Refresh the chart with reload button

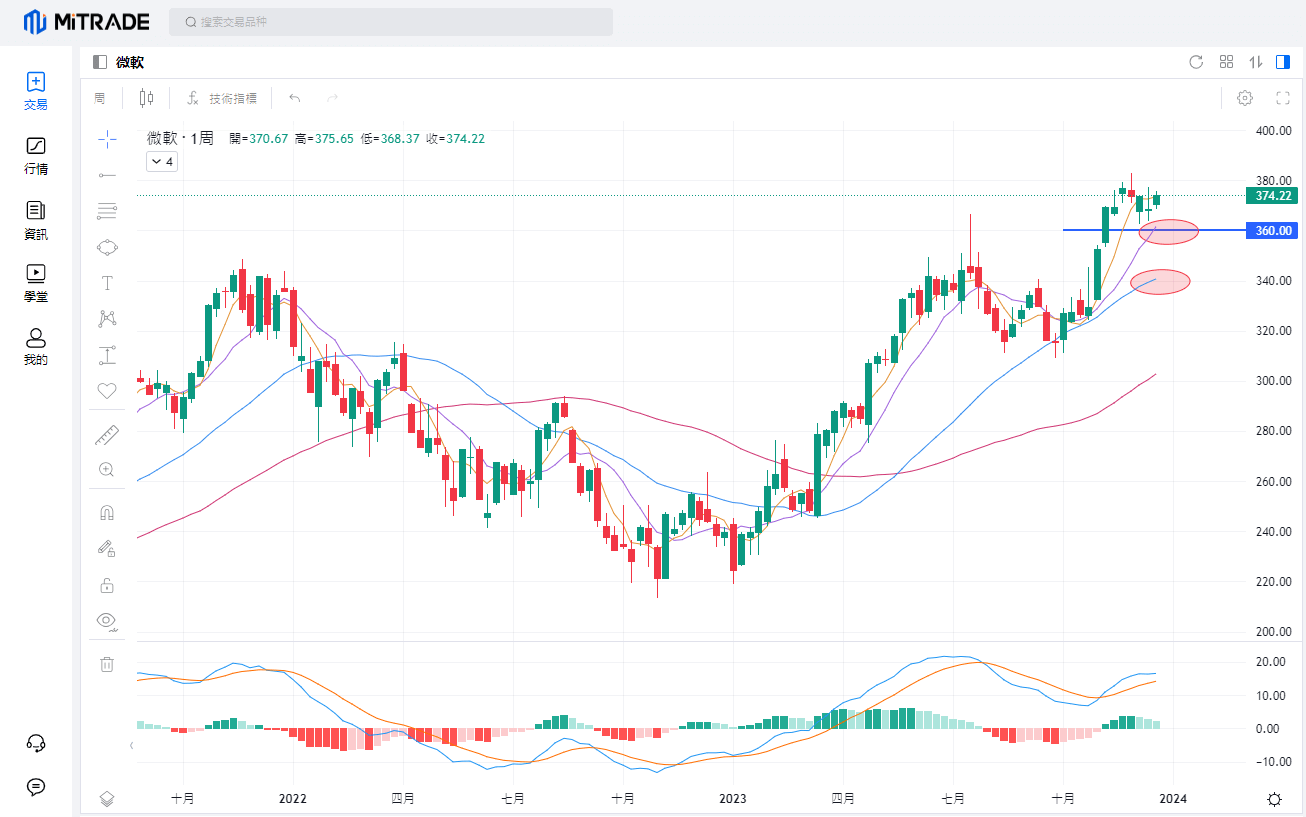pos(1196,62)
